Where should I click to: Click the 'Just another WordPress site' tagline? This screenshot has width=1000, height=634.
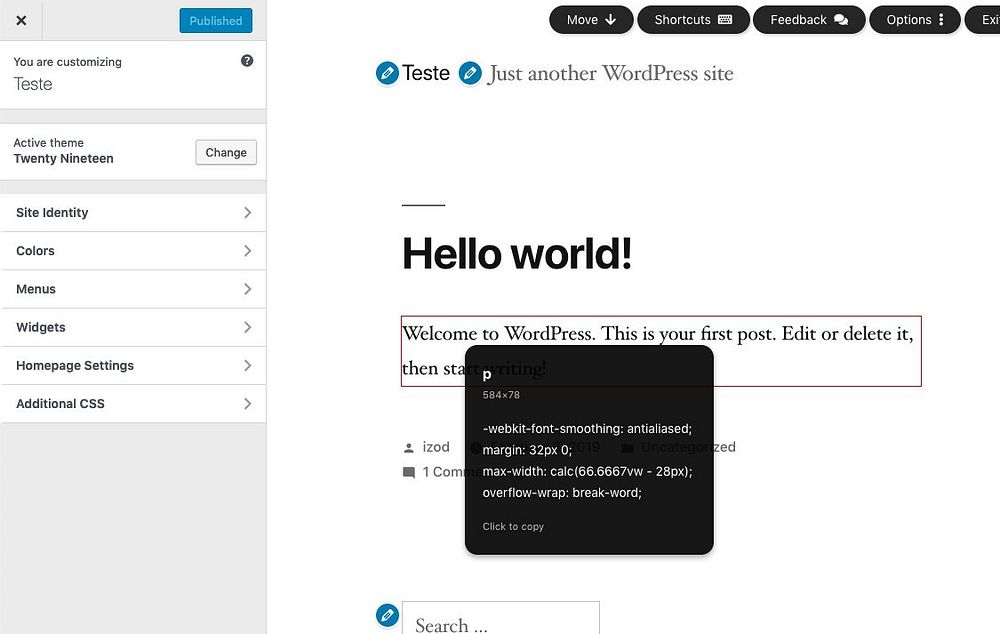click(610, 73)
